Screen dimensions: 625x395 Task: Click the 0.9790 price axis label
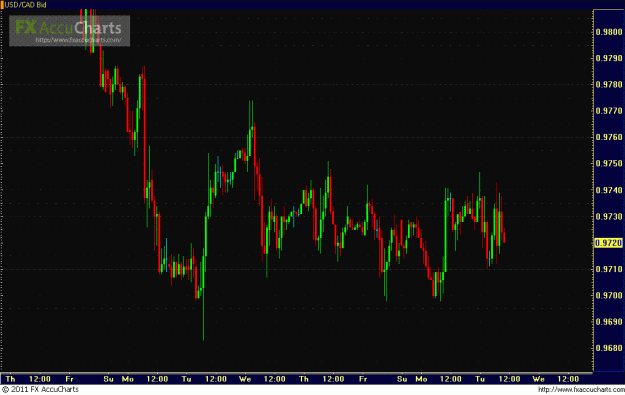click(x=609, y=58)
